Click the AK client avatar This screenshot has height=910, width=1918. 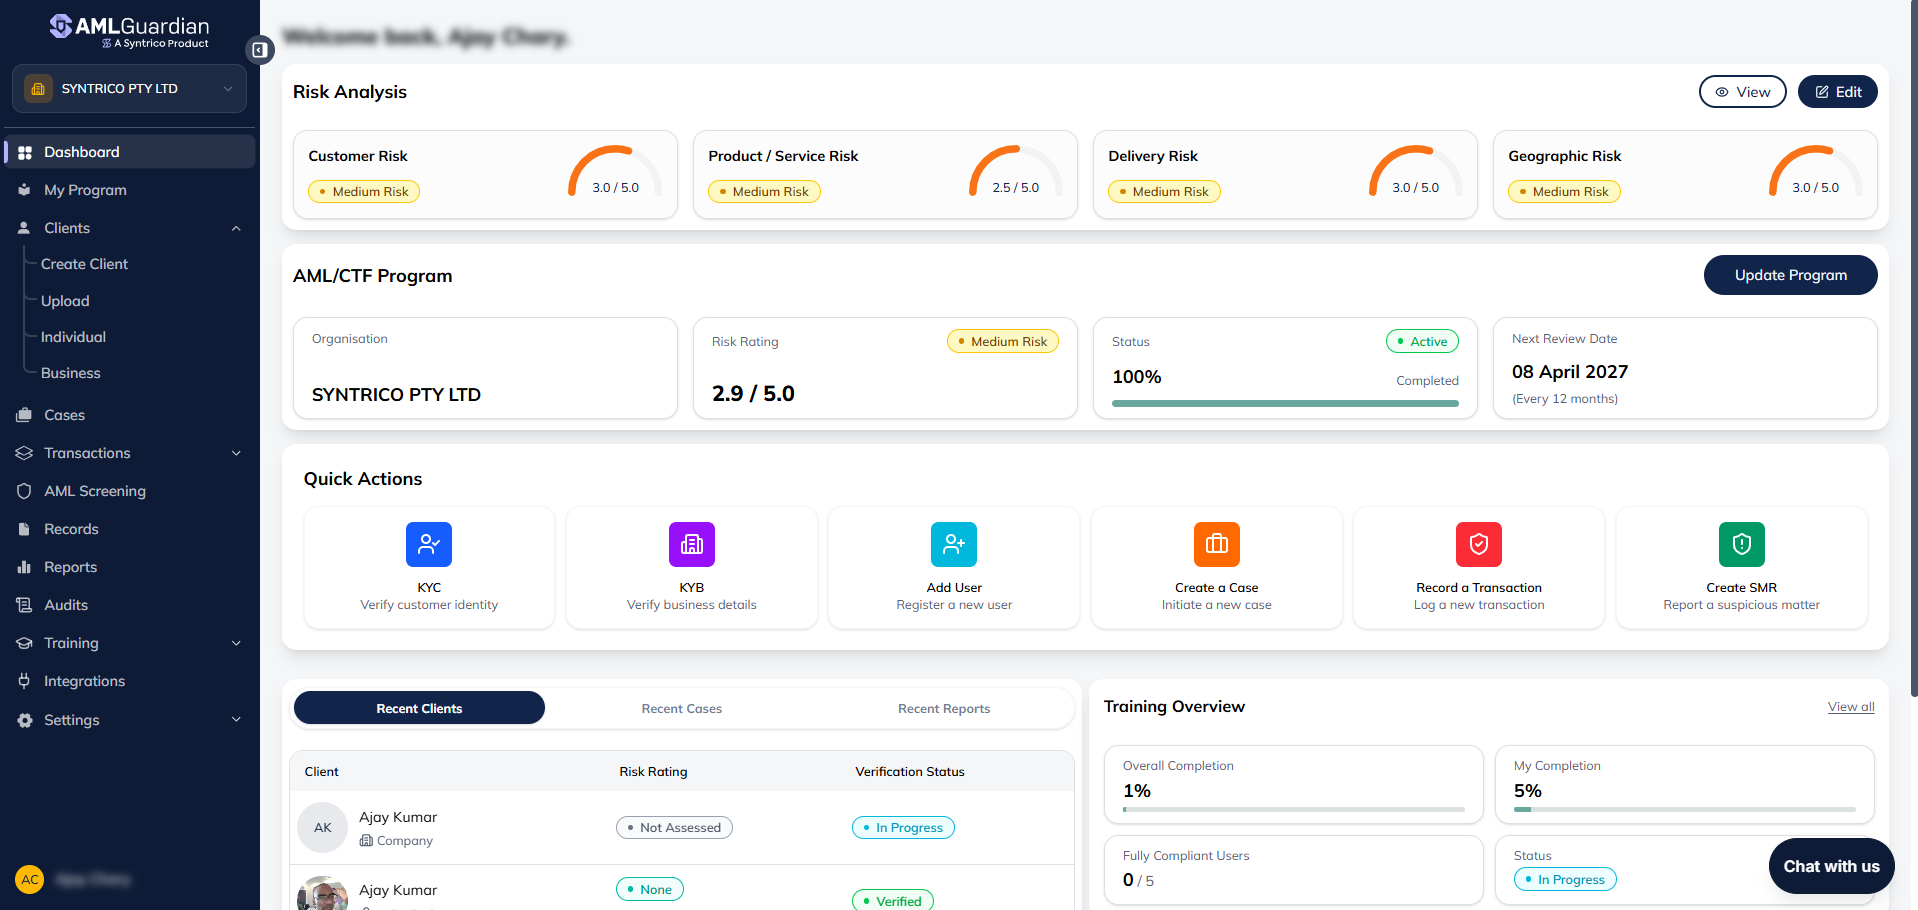click(323, 827)
